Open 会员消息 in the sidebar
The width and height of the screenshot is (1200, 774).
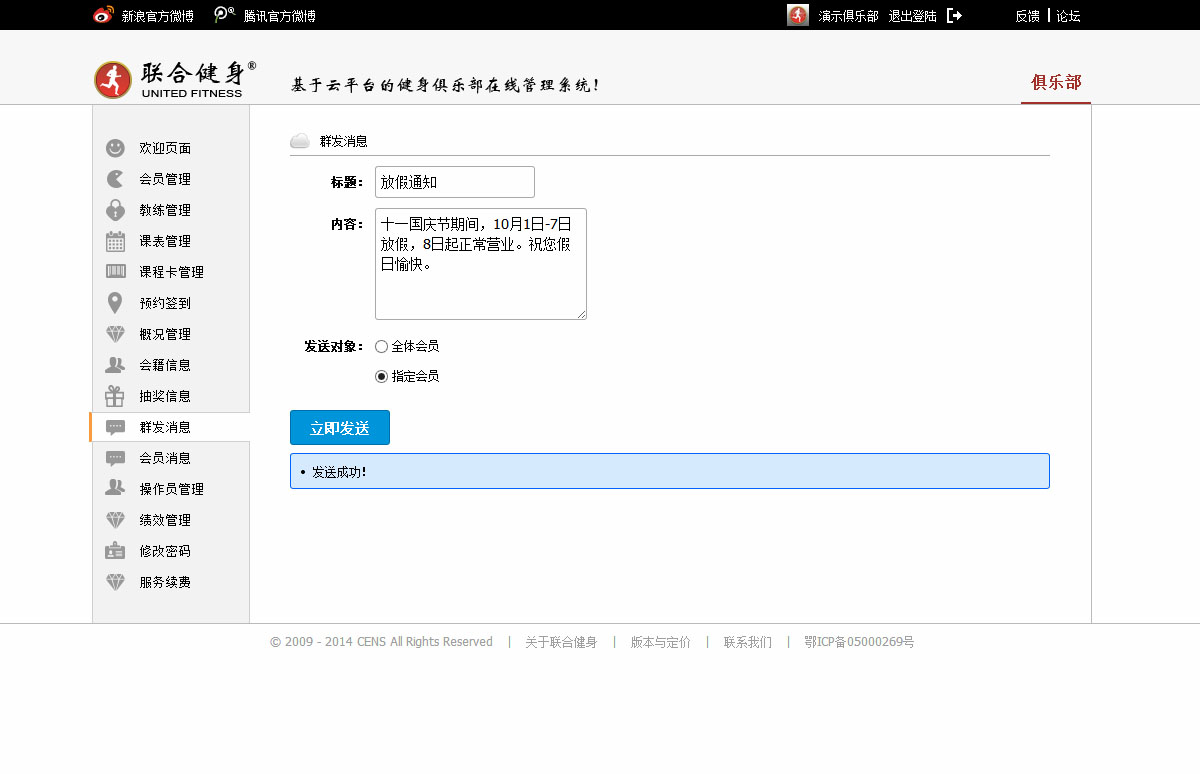click(165, 458)
